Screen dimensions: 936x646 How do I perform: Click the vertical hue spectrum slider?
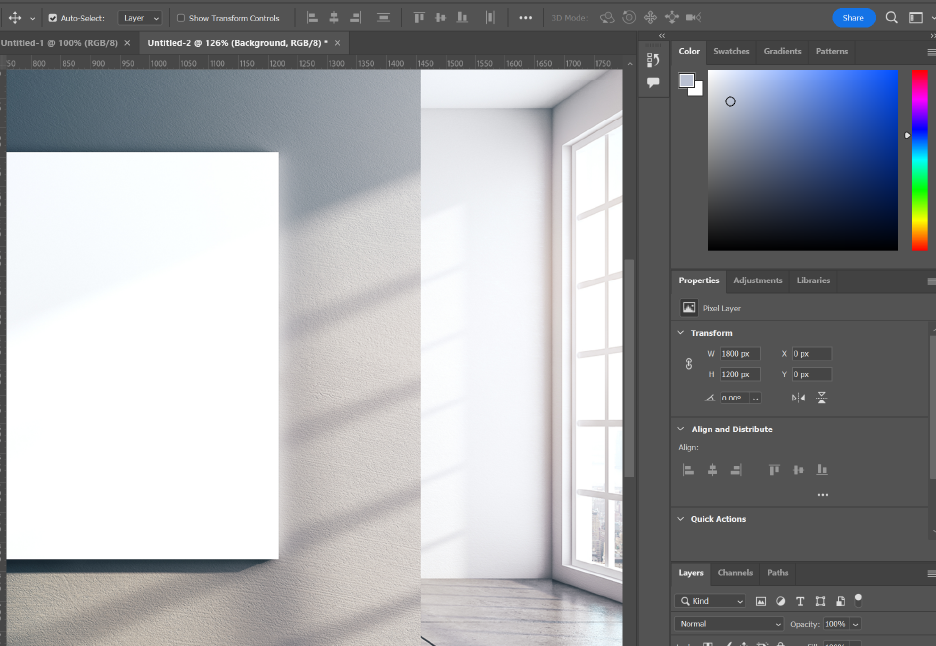pyautogui.click(x=919, y=160)
